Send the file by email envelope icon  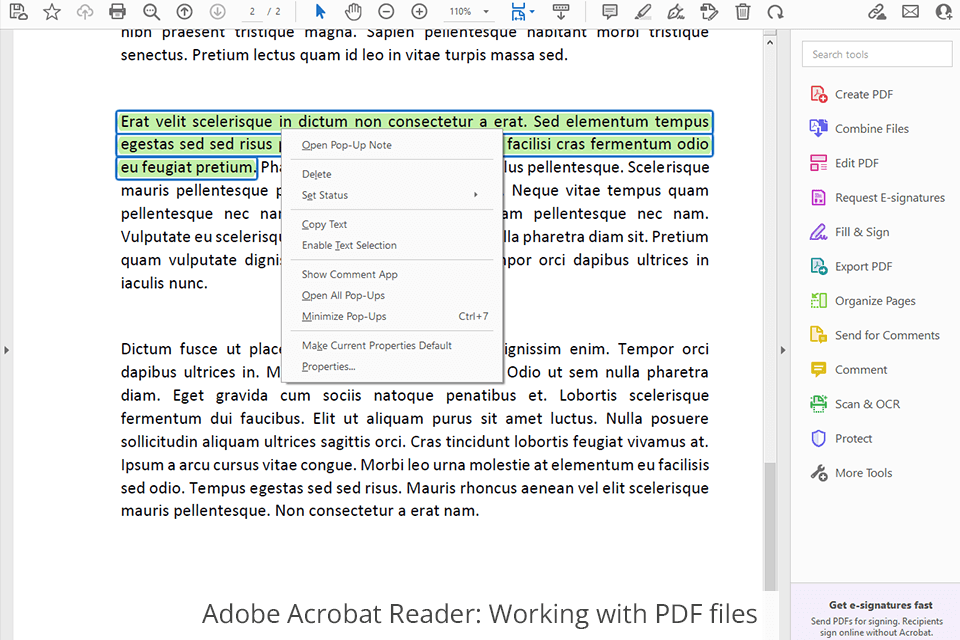(x=910, y=12)
